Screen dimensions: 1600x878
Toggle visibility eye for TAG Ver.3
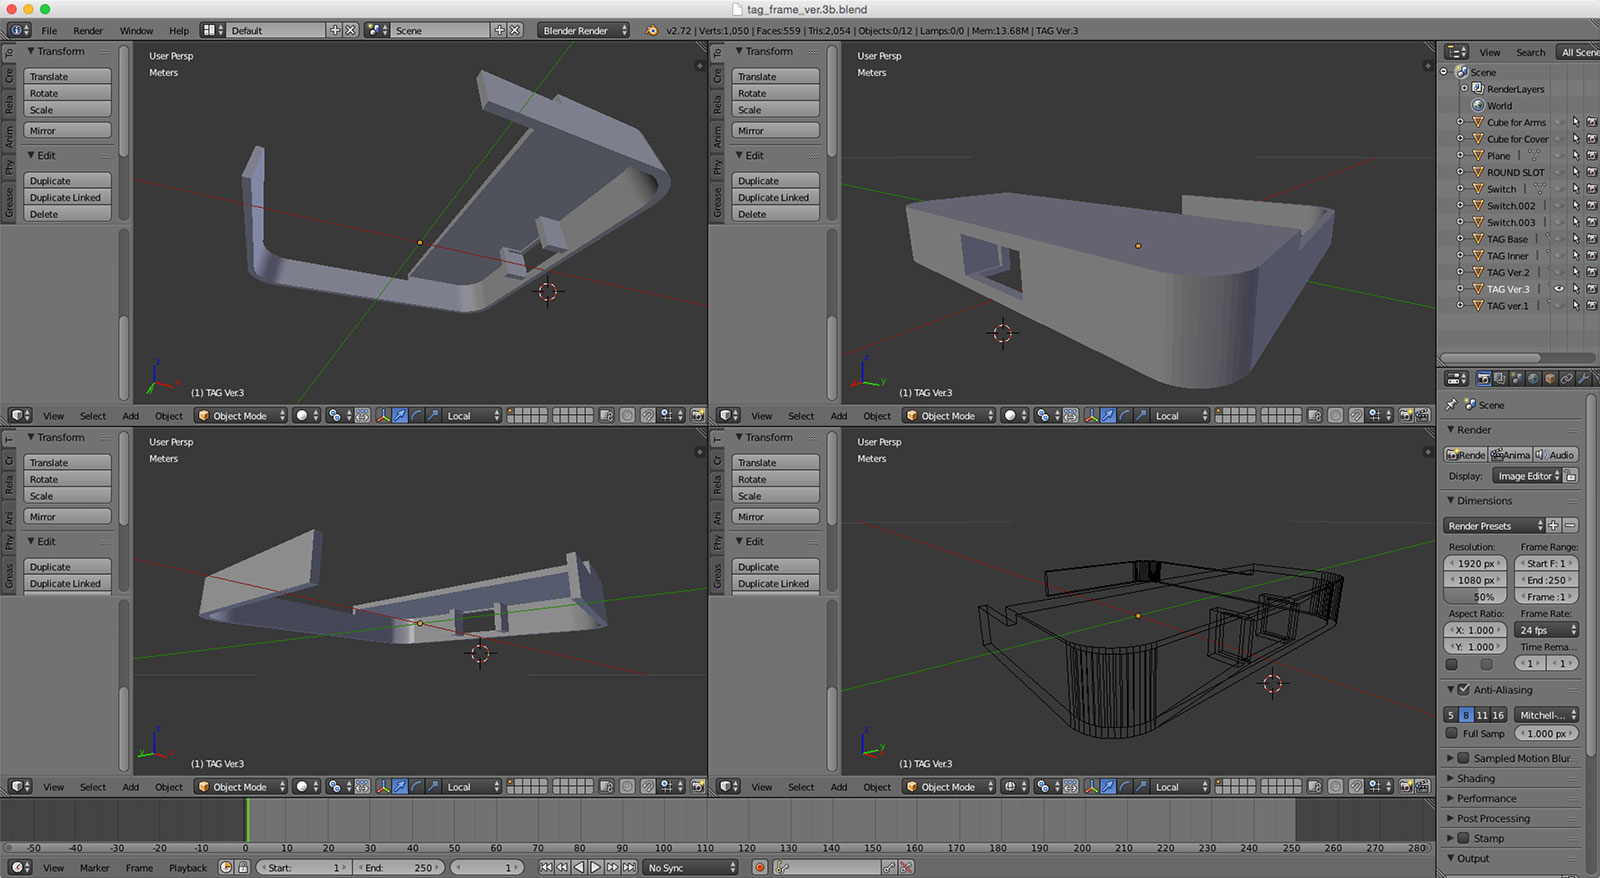[x=1558, y=289]
